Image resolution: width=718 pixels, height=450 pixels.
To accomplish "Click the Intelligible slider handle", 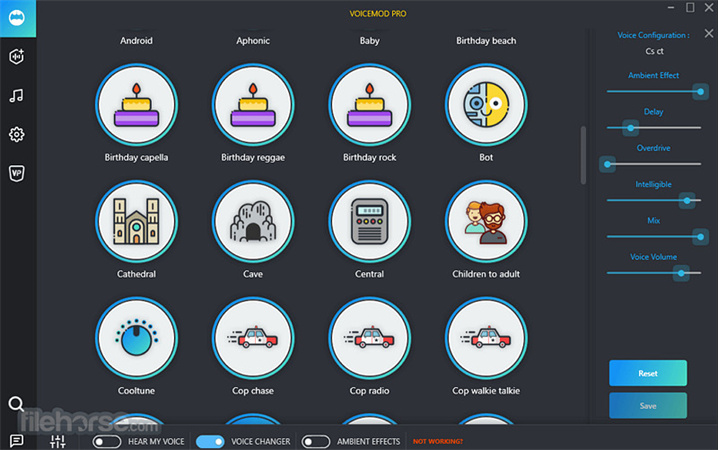I will [x=687, y=201].
